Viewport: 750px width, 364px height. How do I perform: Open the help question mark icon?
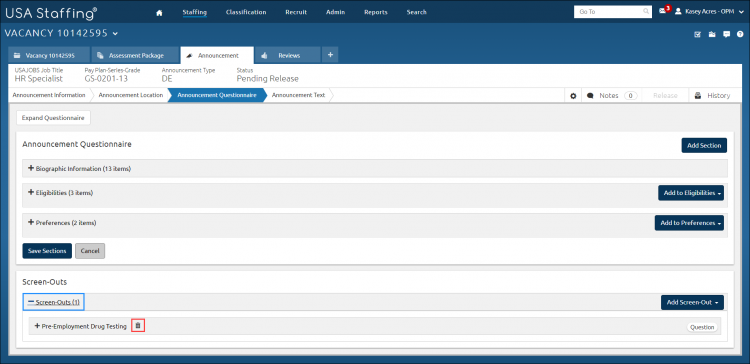coord(740,34)
